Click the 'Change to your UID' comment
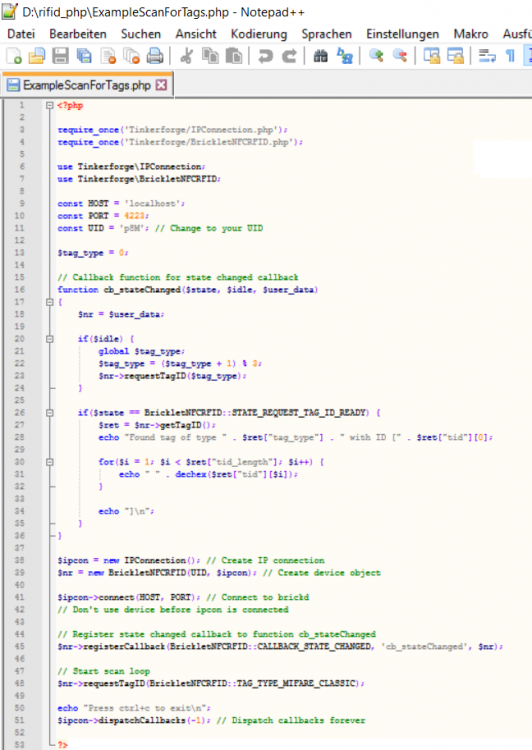Viewport: 532px width, 750px height. (x=209, y=228)
